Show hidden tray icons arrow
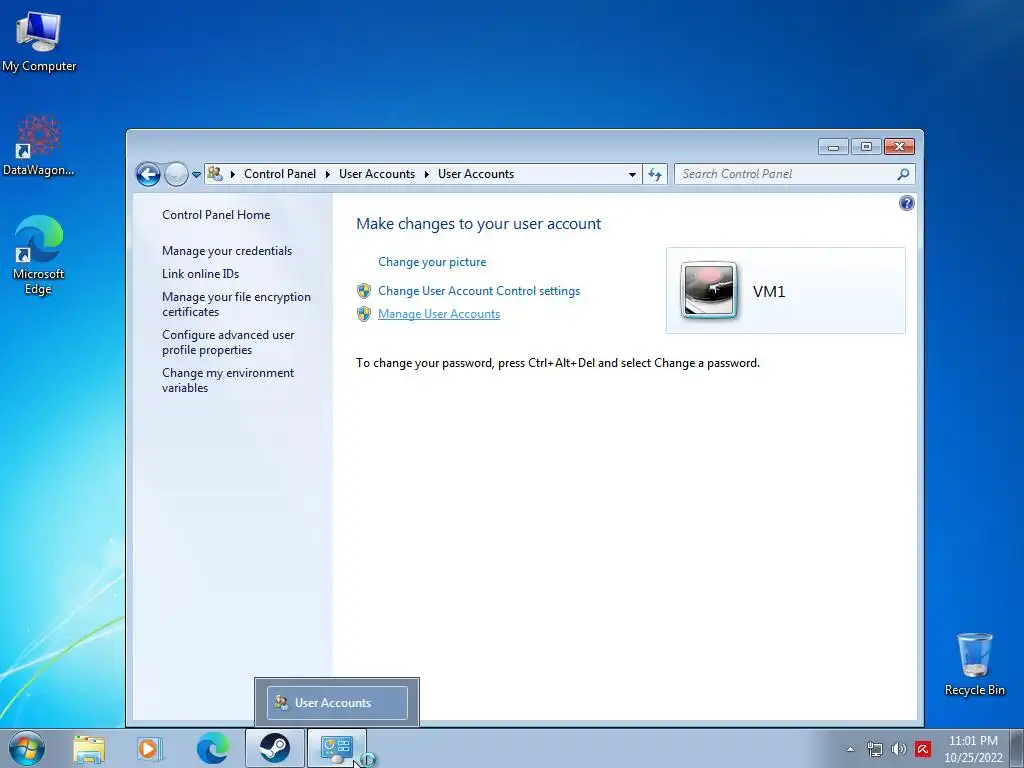This screenshot has width=1024, height=768. tap(850, 749)
